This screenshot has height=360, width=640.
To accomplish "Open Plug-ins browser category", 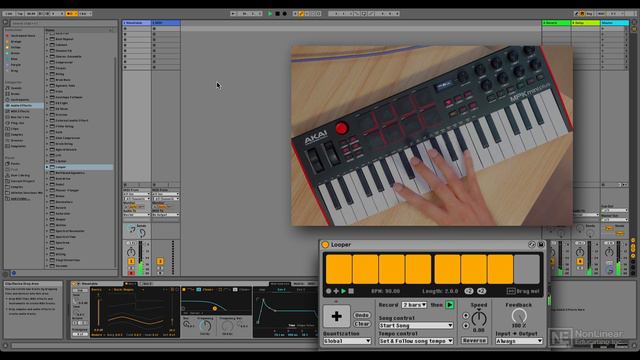I will 17,123.
